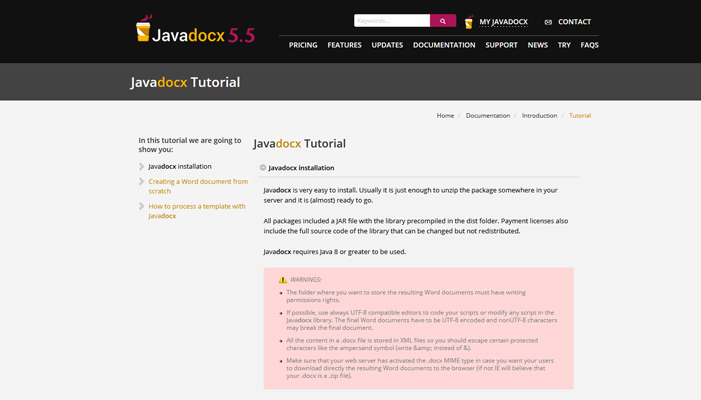
Task: Open the Pricing menu item
Action: (x=303, y=45)
